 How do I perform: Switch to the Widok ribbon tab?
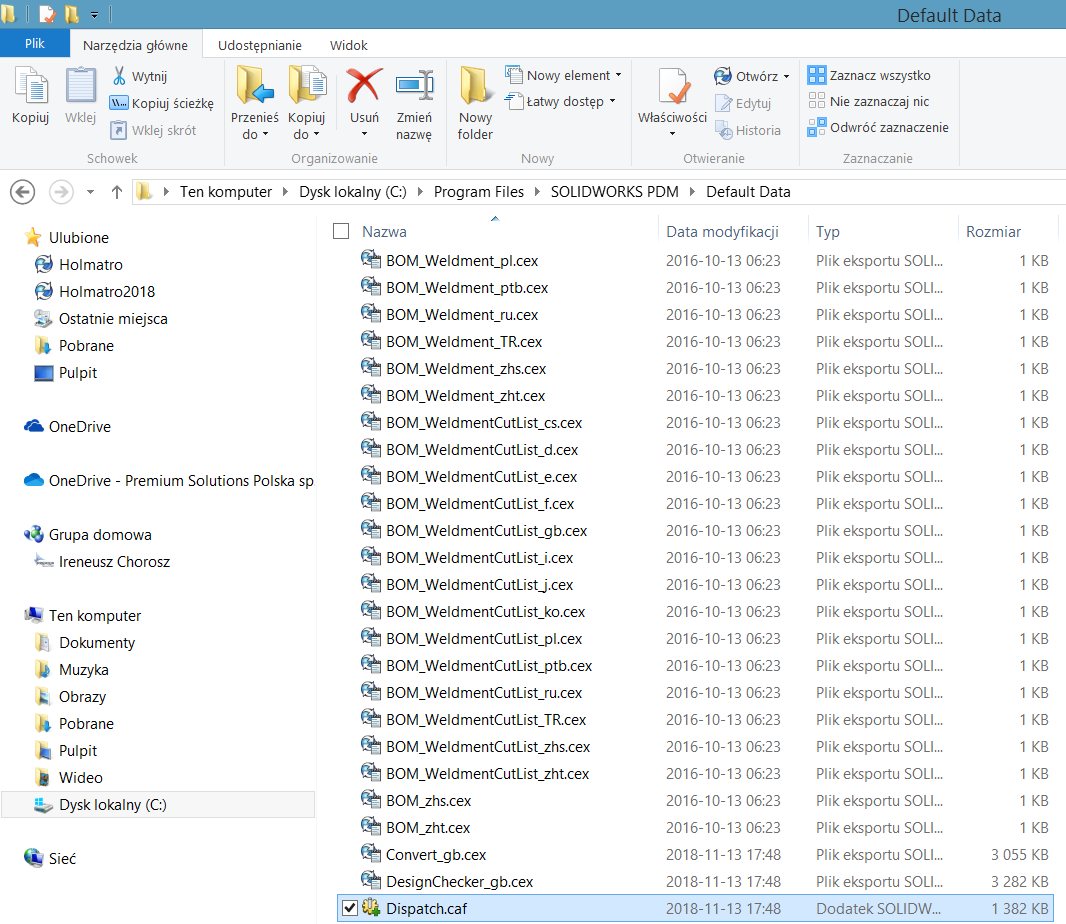349,45
